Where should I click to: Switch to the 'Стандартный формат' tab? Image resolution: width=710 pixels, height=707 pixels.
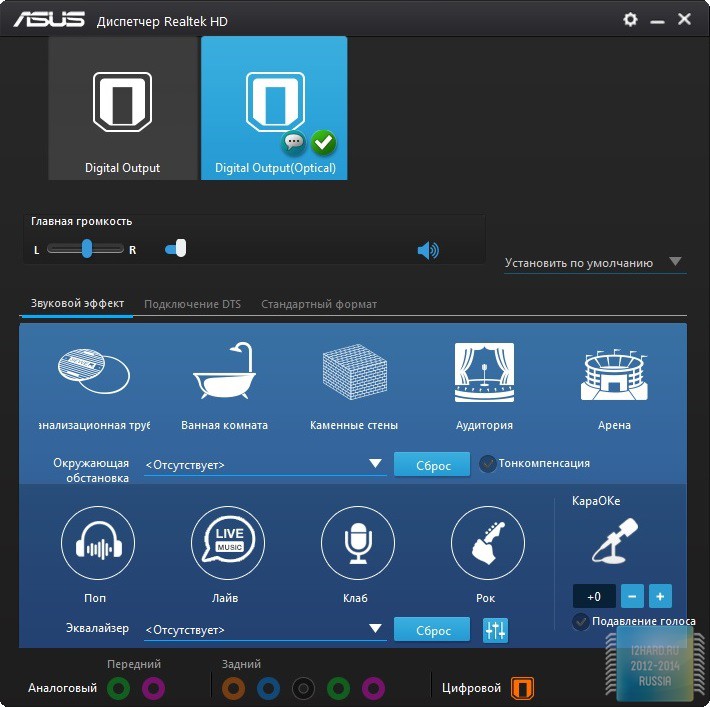click(319, 304)
